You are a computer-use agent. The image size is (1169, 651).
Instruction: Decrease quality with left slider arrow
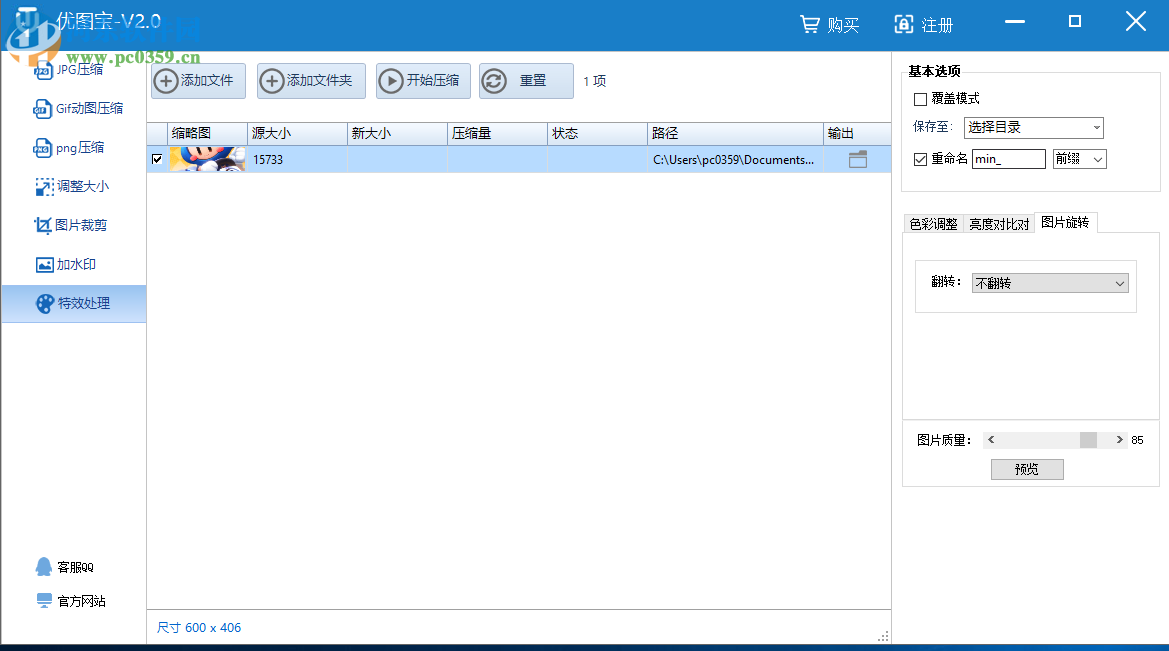tap(991, 440)
